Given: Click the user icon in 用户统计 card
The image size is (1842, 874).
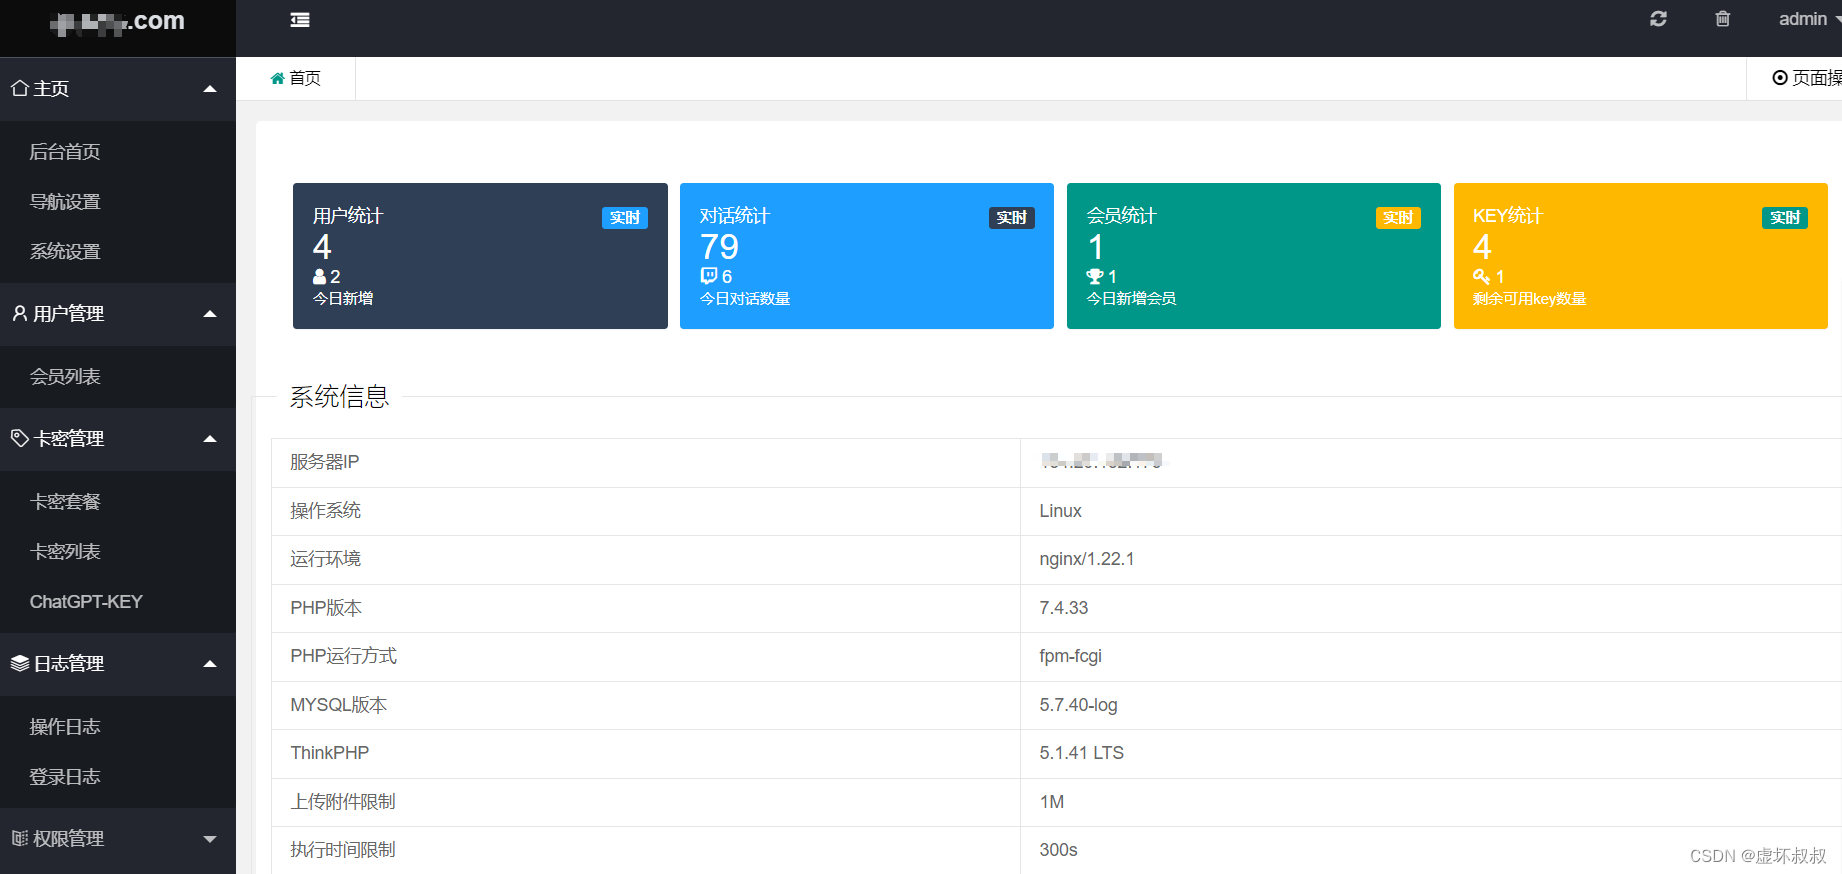Looking at the screenshot, I should point(320,277).
